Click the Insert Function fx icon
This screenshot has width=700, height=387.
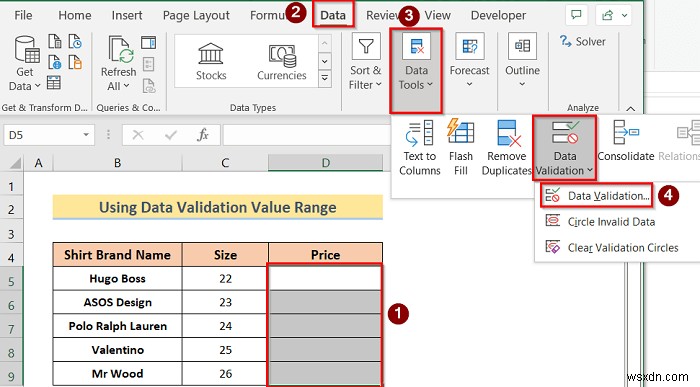point(203,135)
